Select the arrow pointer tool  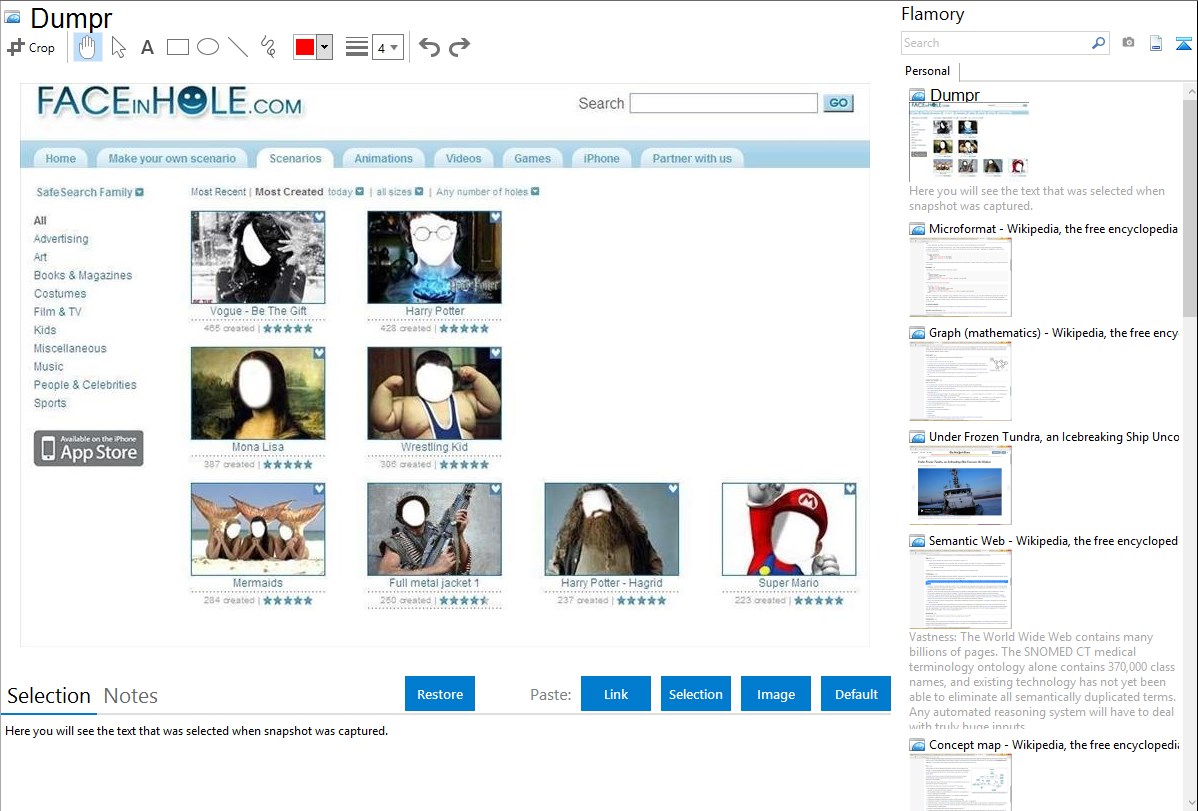click(x=118, y=47)
